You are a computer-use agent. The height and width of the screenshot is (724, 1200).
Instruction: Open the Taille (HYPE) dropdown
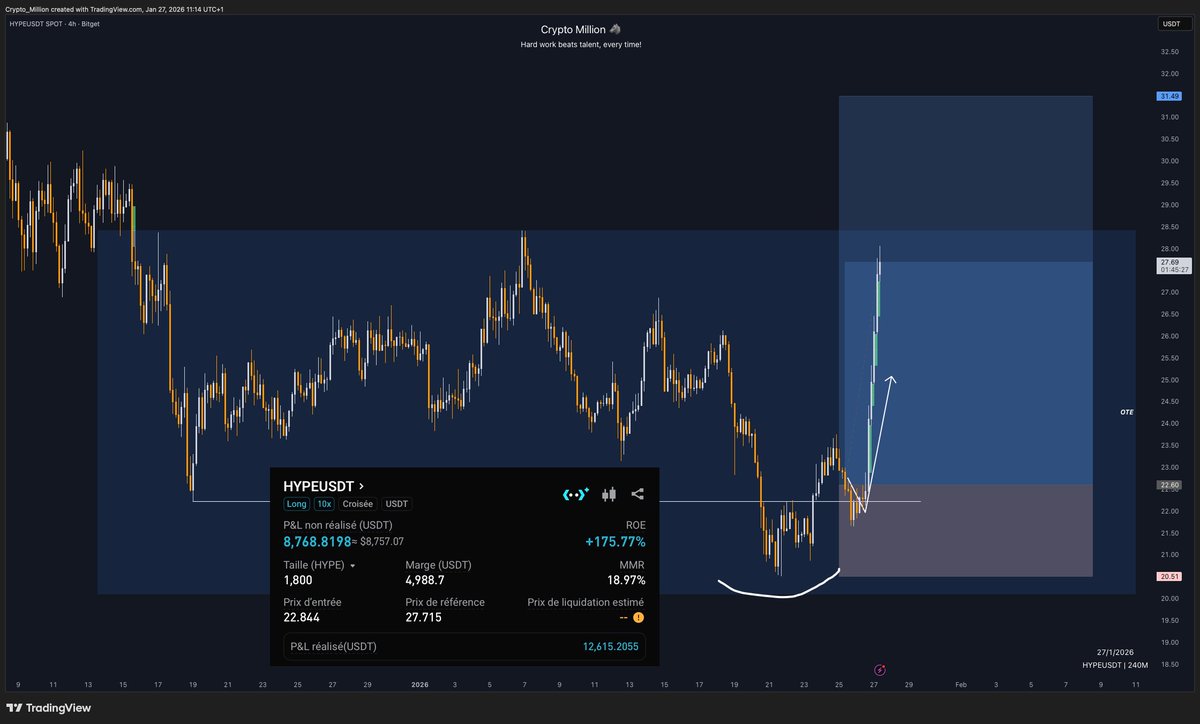pyautogui.click(x=353, y=565)
